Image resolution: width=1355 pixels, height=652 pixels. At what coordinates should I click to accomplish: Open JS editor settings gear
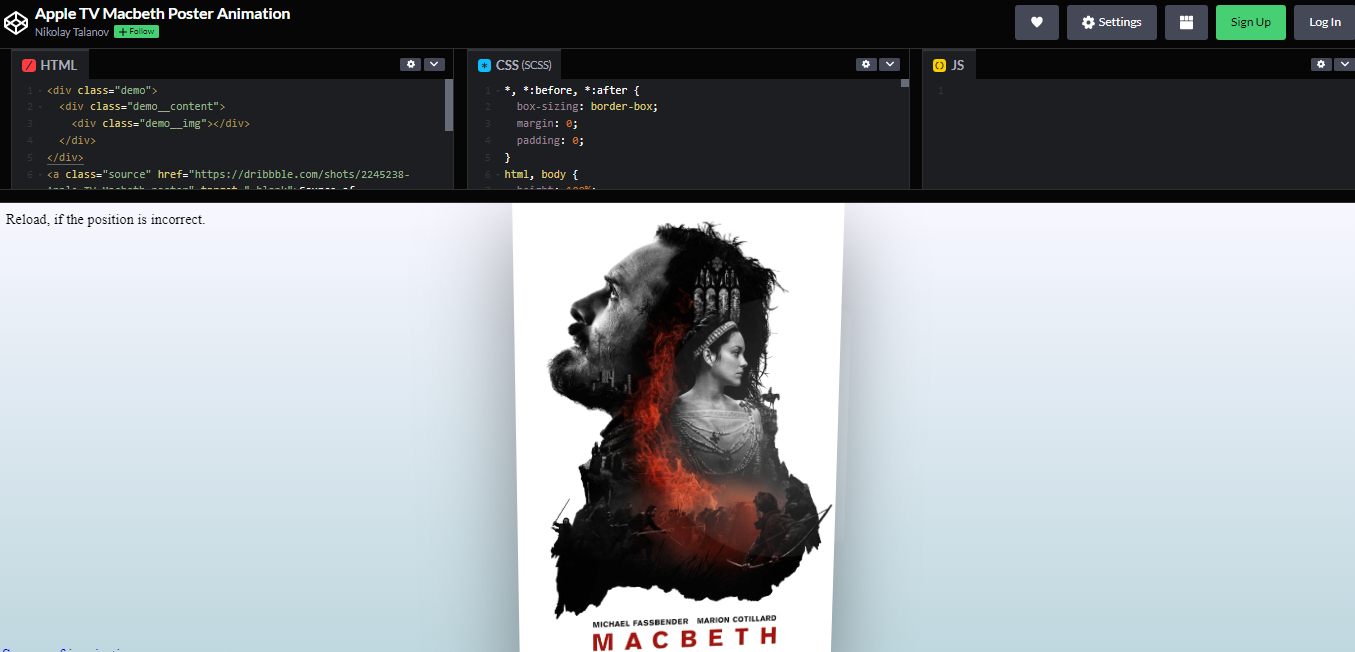[1321, 64]
